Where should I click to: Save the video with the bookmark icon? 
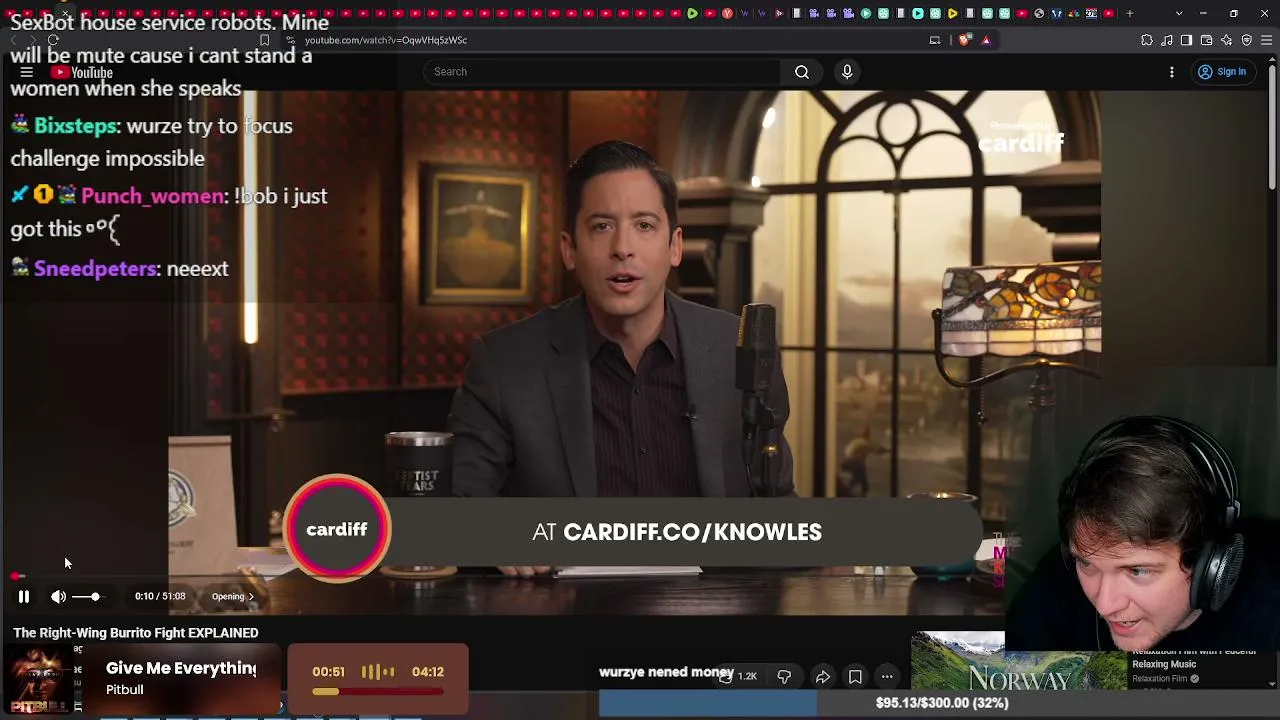click(x=855, y=677)
